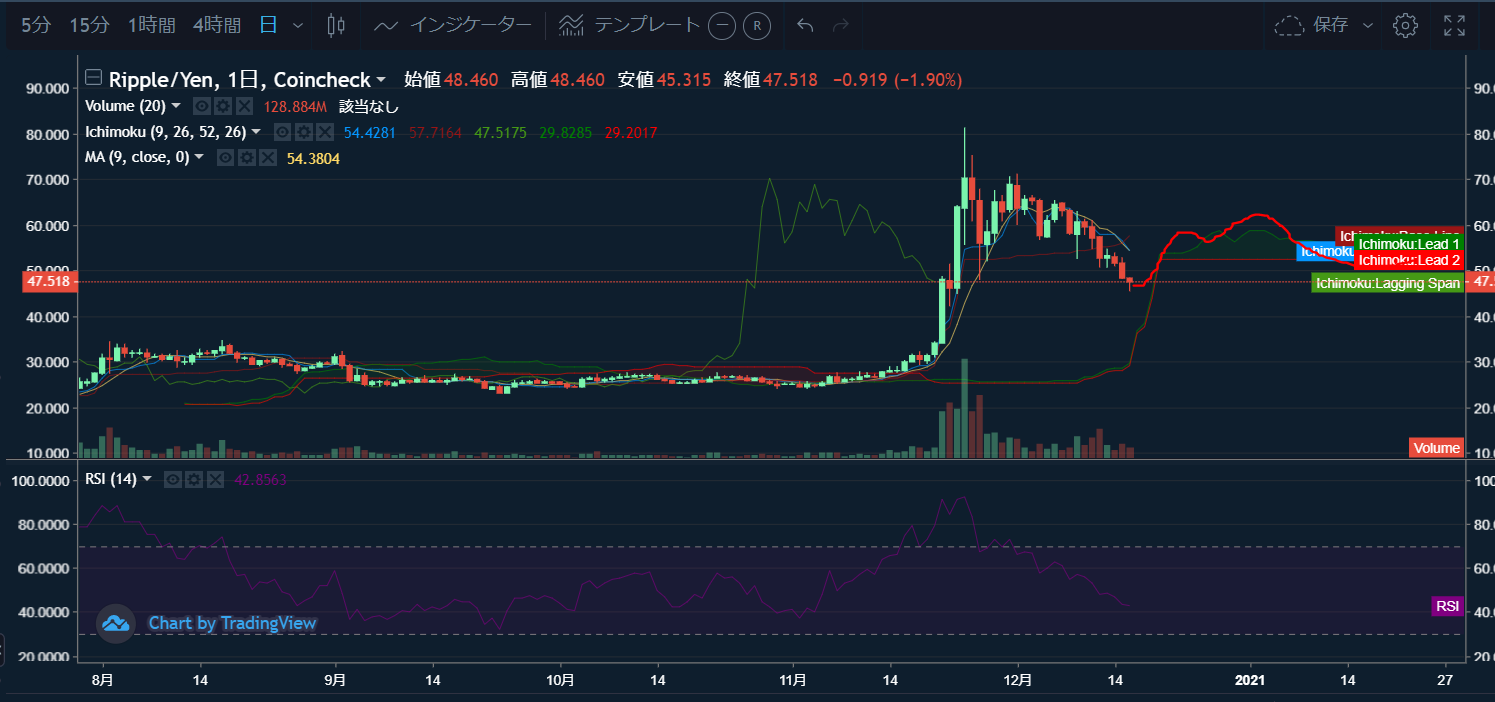Viewport: 1495px width, 702px height.
Task: Click the 11月 label on the time axis
Action: (x=793, y=679)
